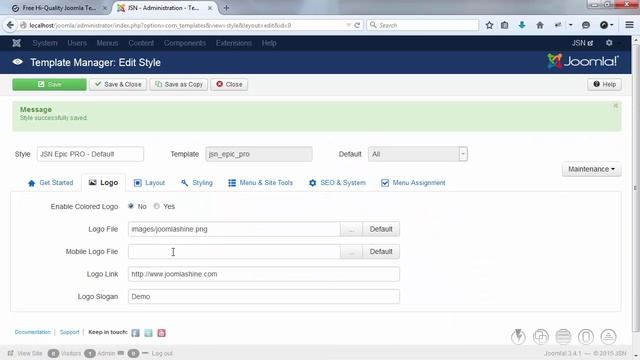Click the Facebook keep-in-touch icon
This screenshot has width=640, height=360.
(x=136, y=333)
